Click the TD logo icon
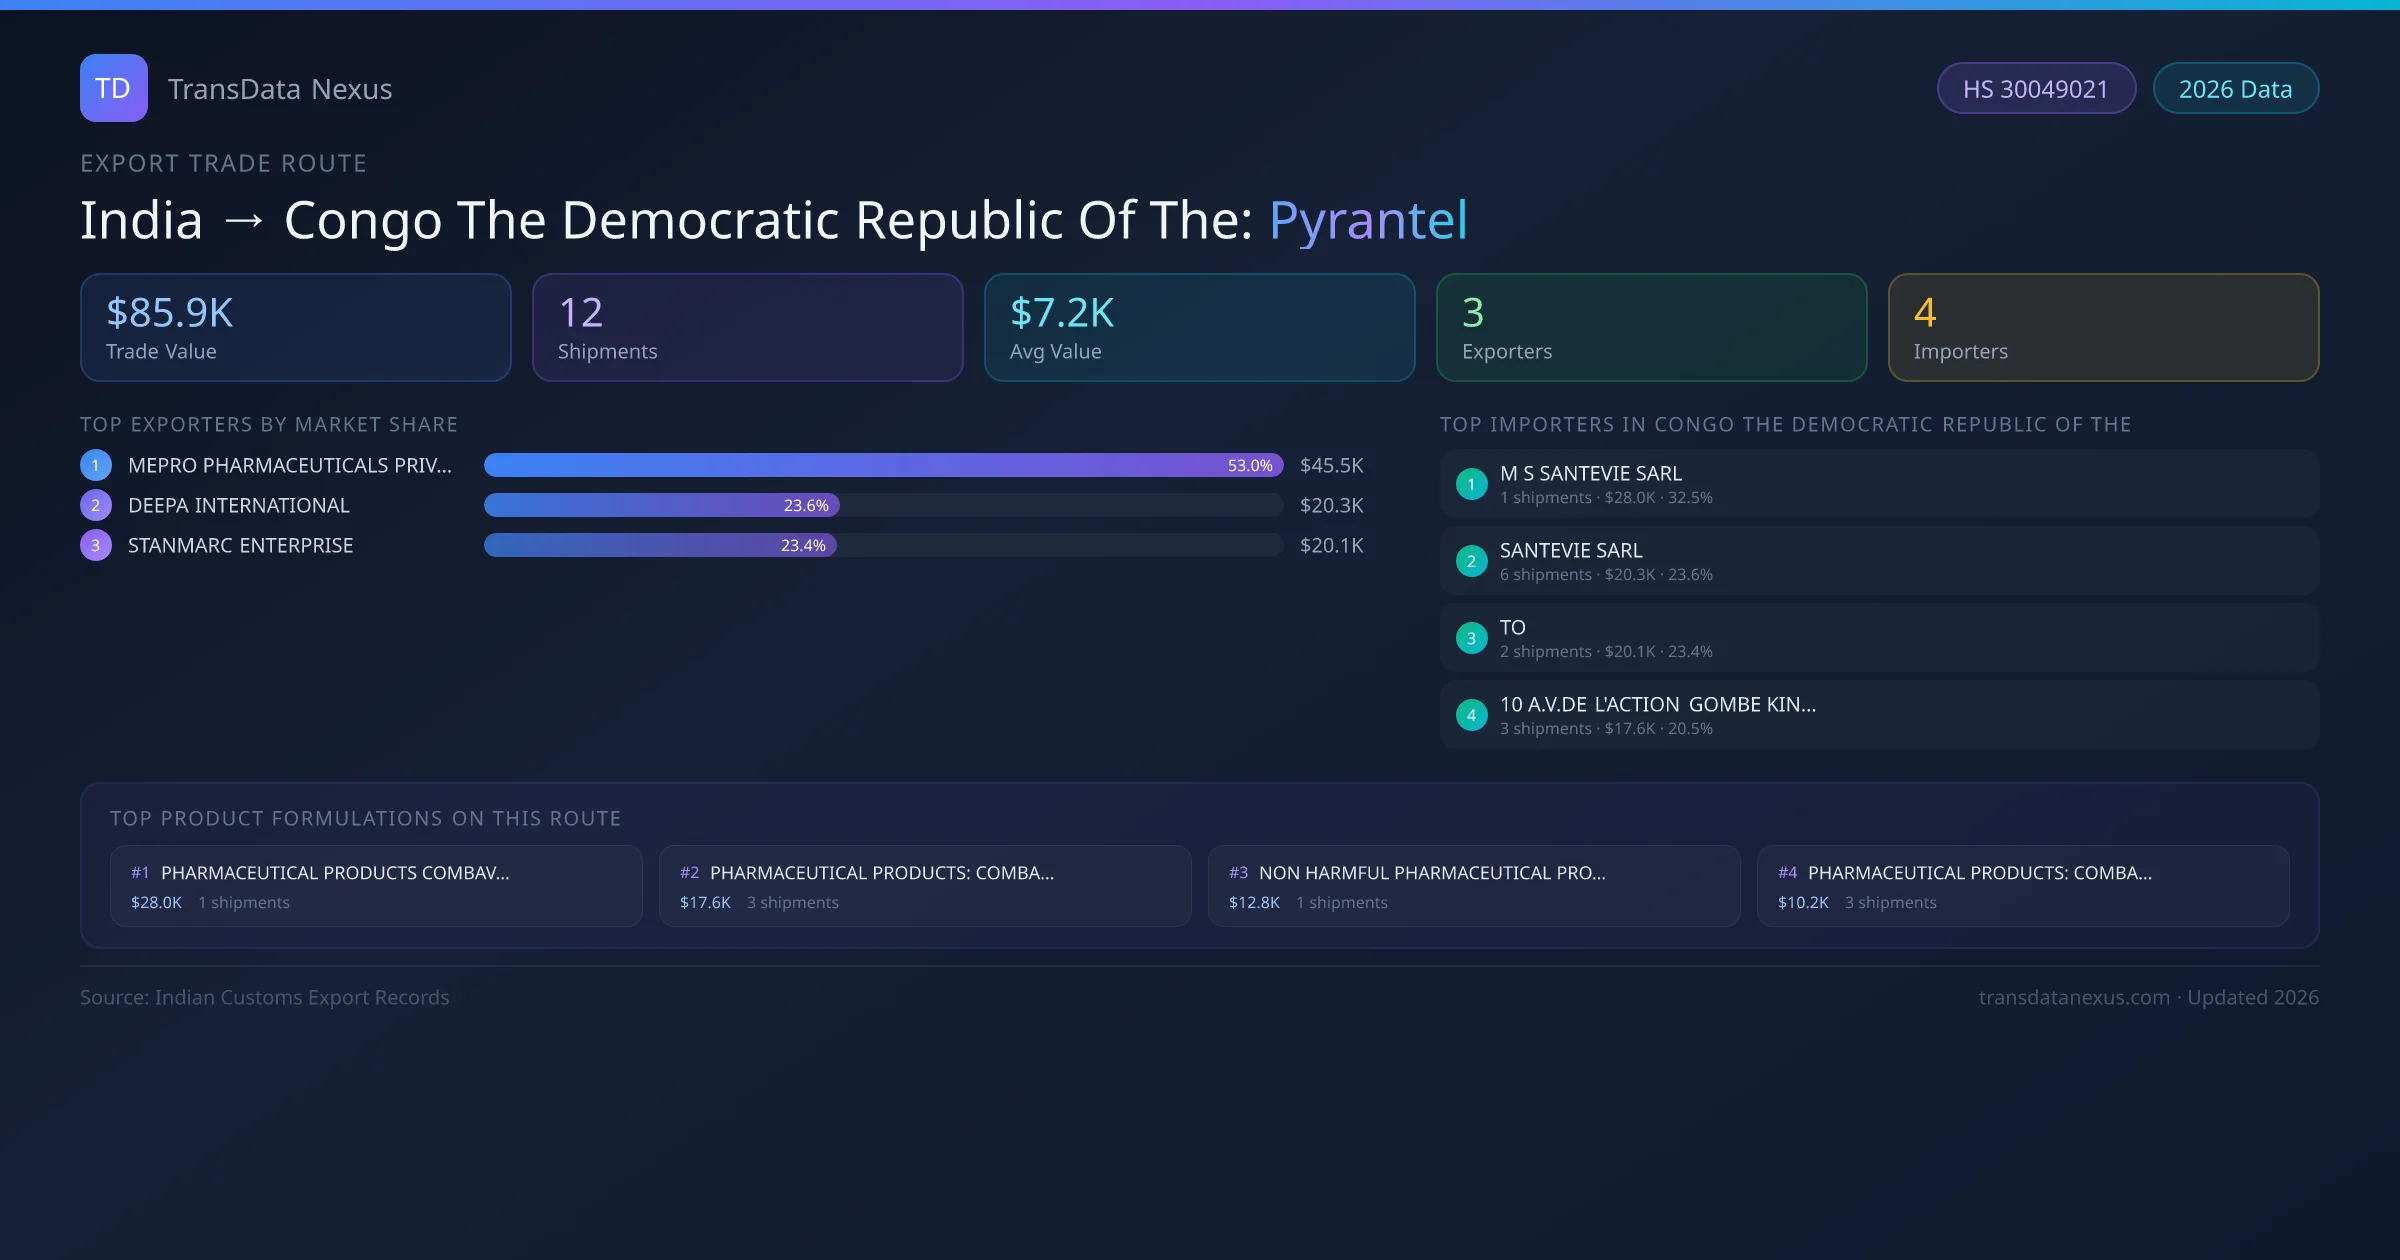Viewport: 2400px width, 1260px height. 113,88
